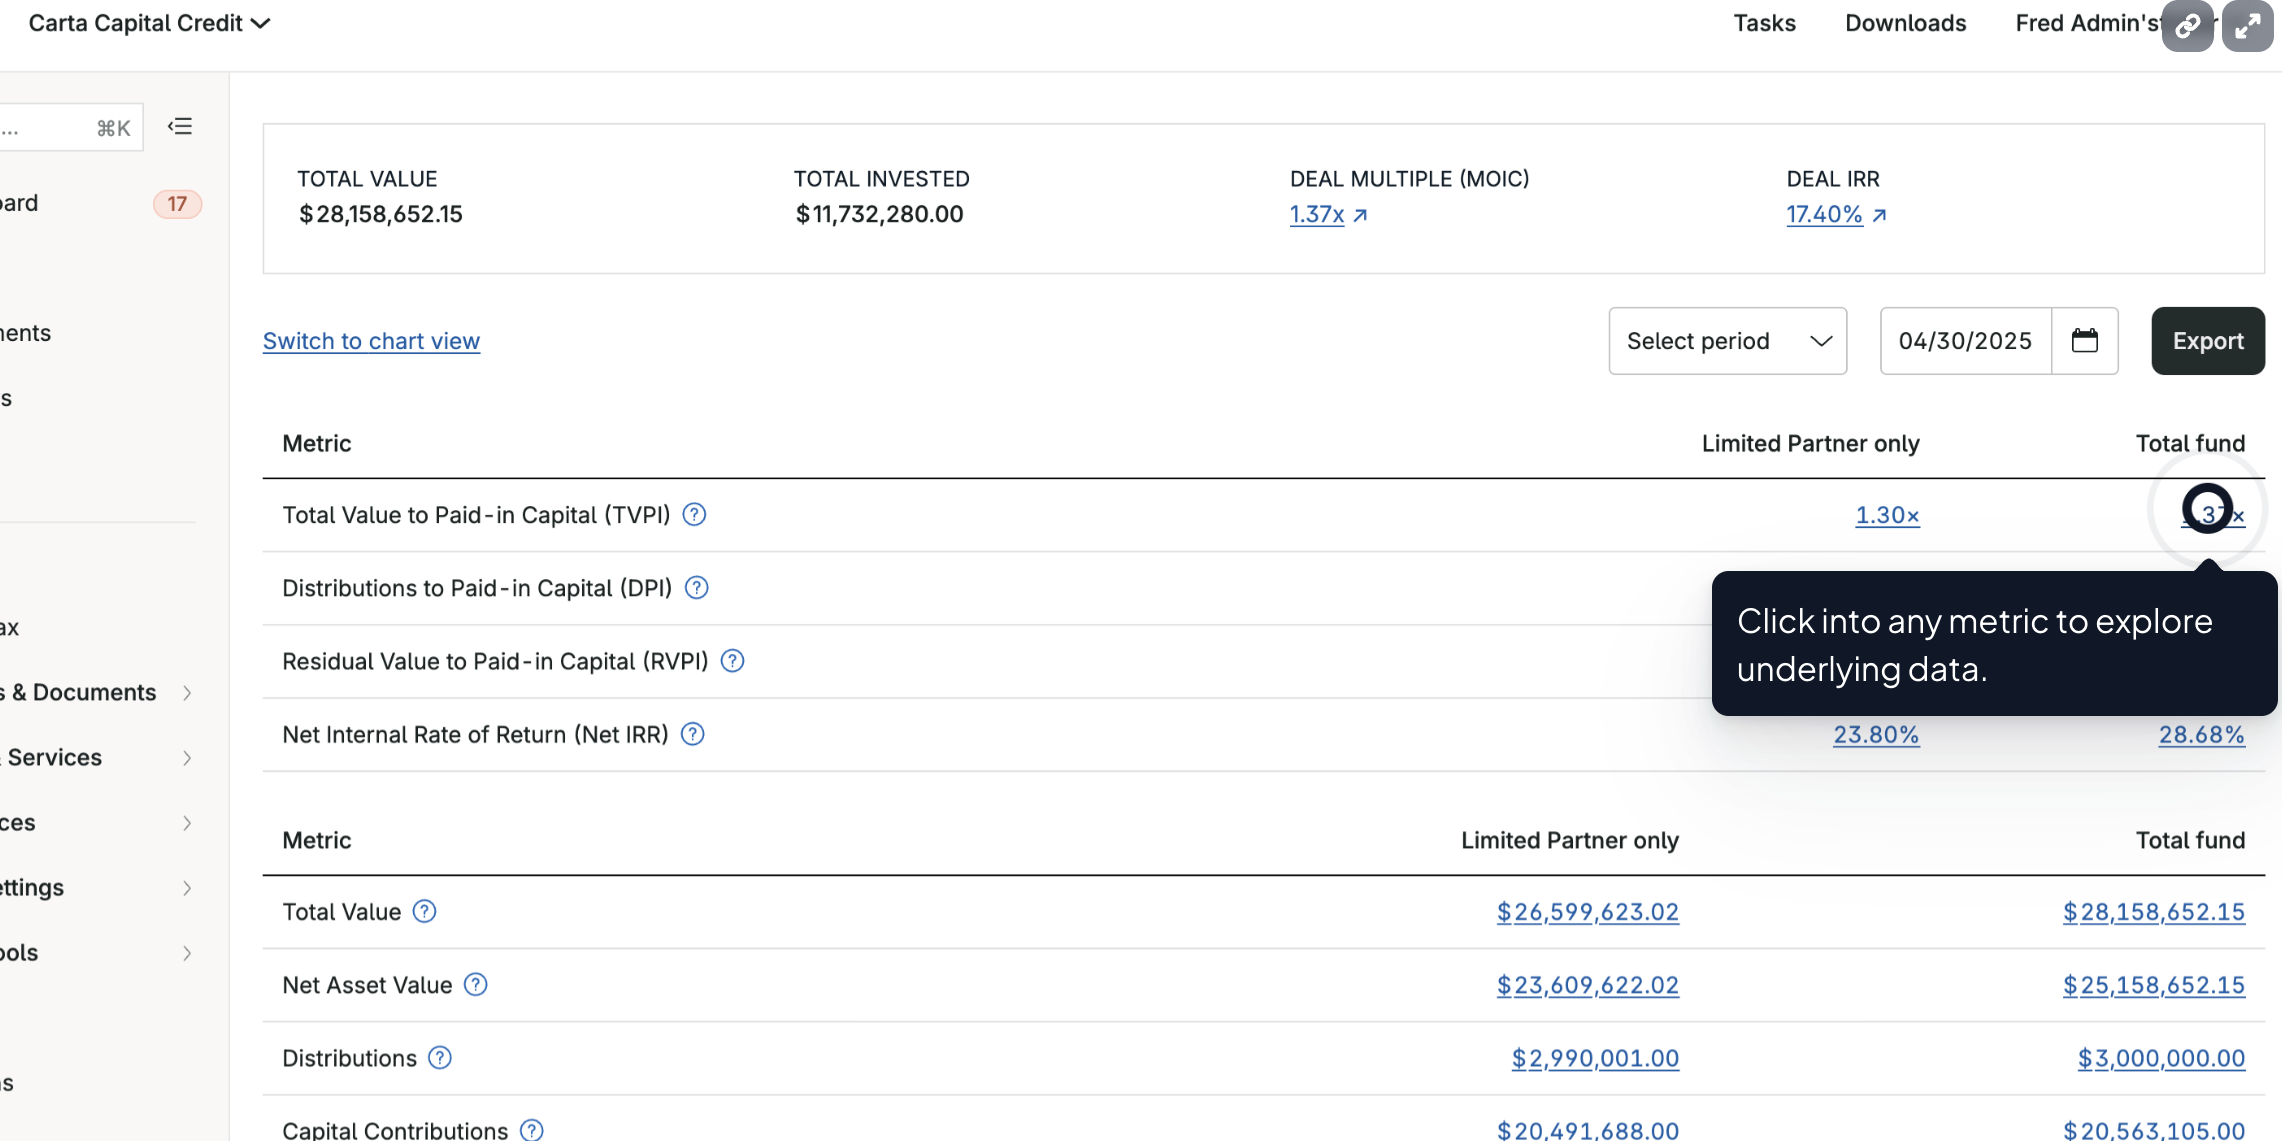Screen dimensions: 2282x1141
Task: Switch to chart view
Action: coord(371,341)
